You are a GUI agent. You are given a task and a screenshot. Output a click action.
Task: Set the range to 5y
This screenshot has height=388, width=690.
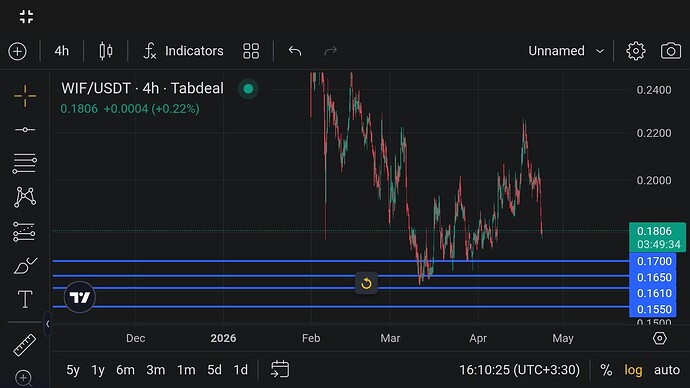(x=73, y=370)
